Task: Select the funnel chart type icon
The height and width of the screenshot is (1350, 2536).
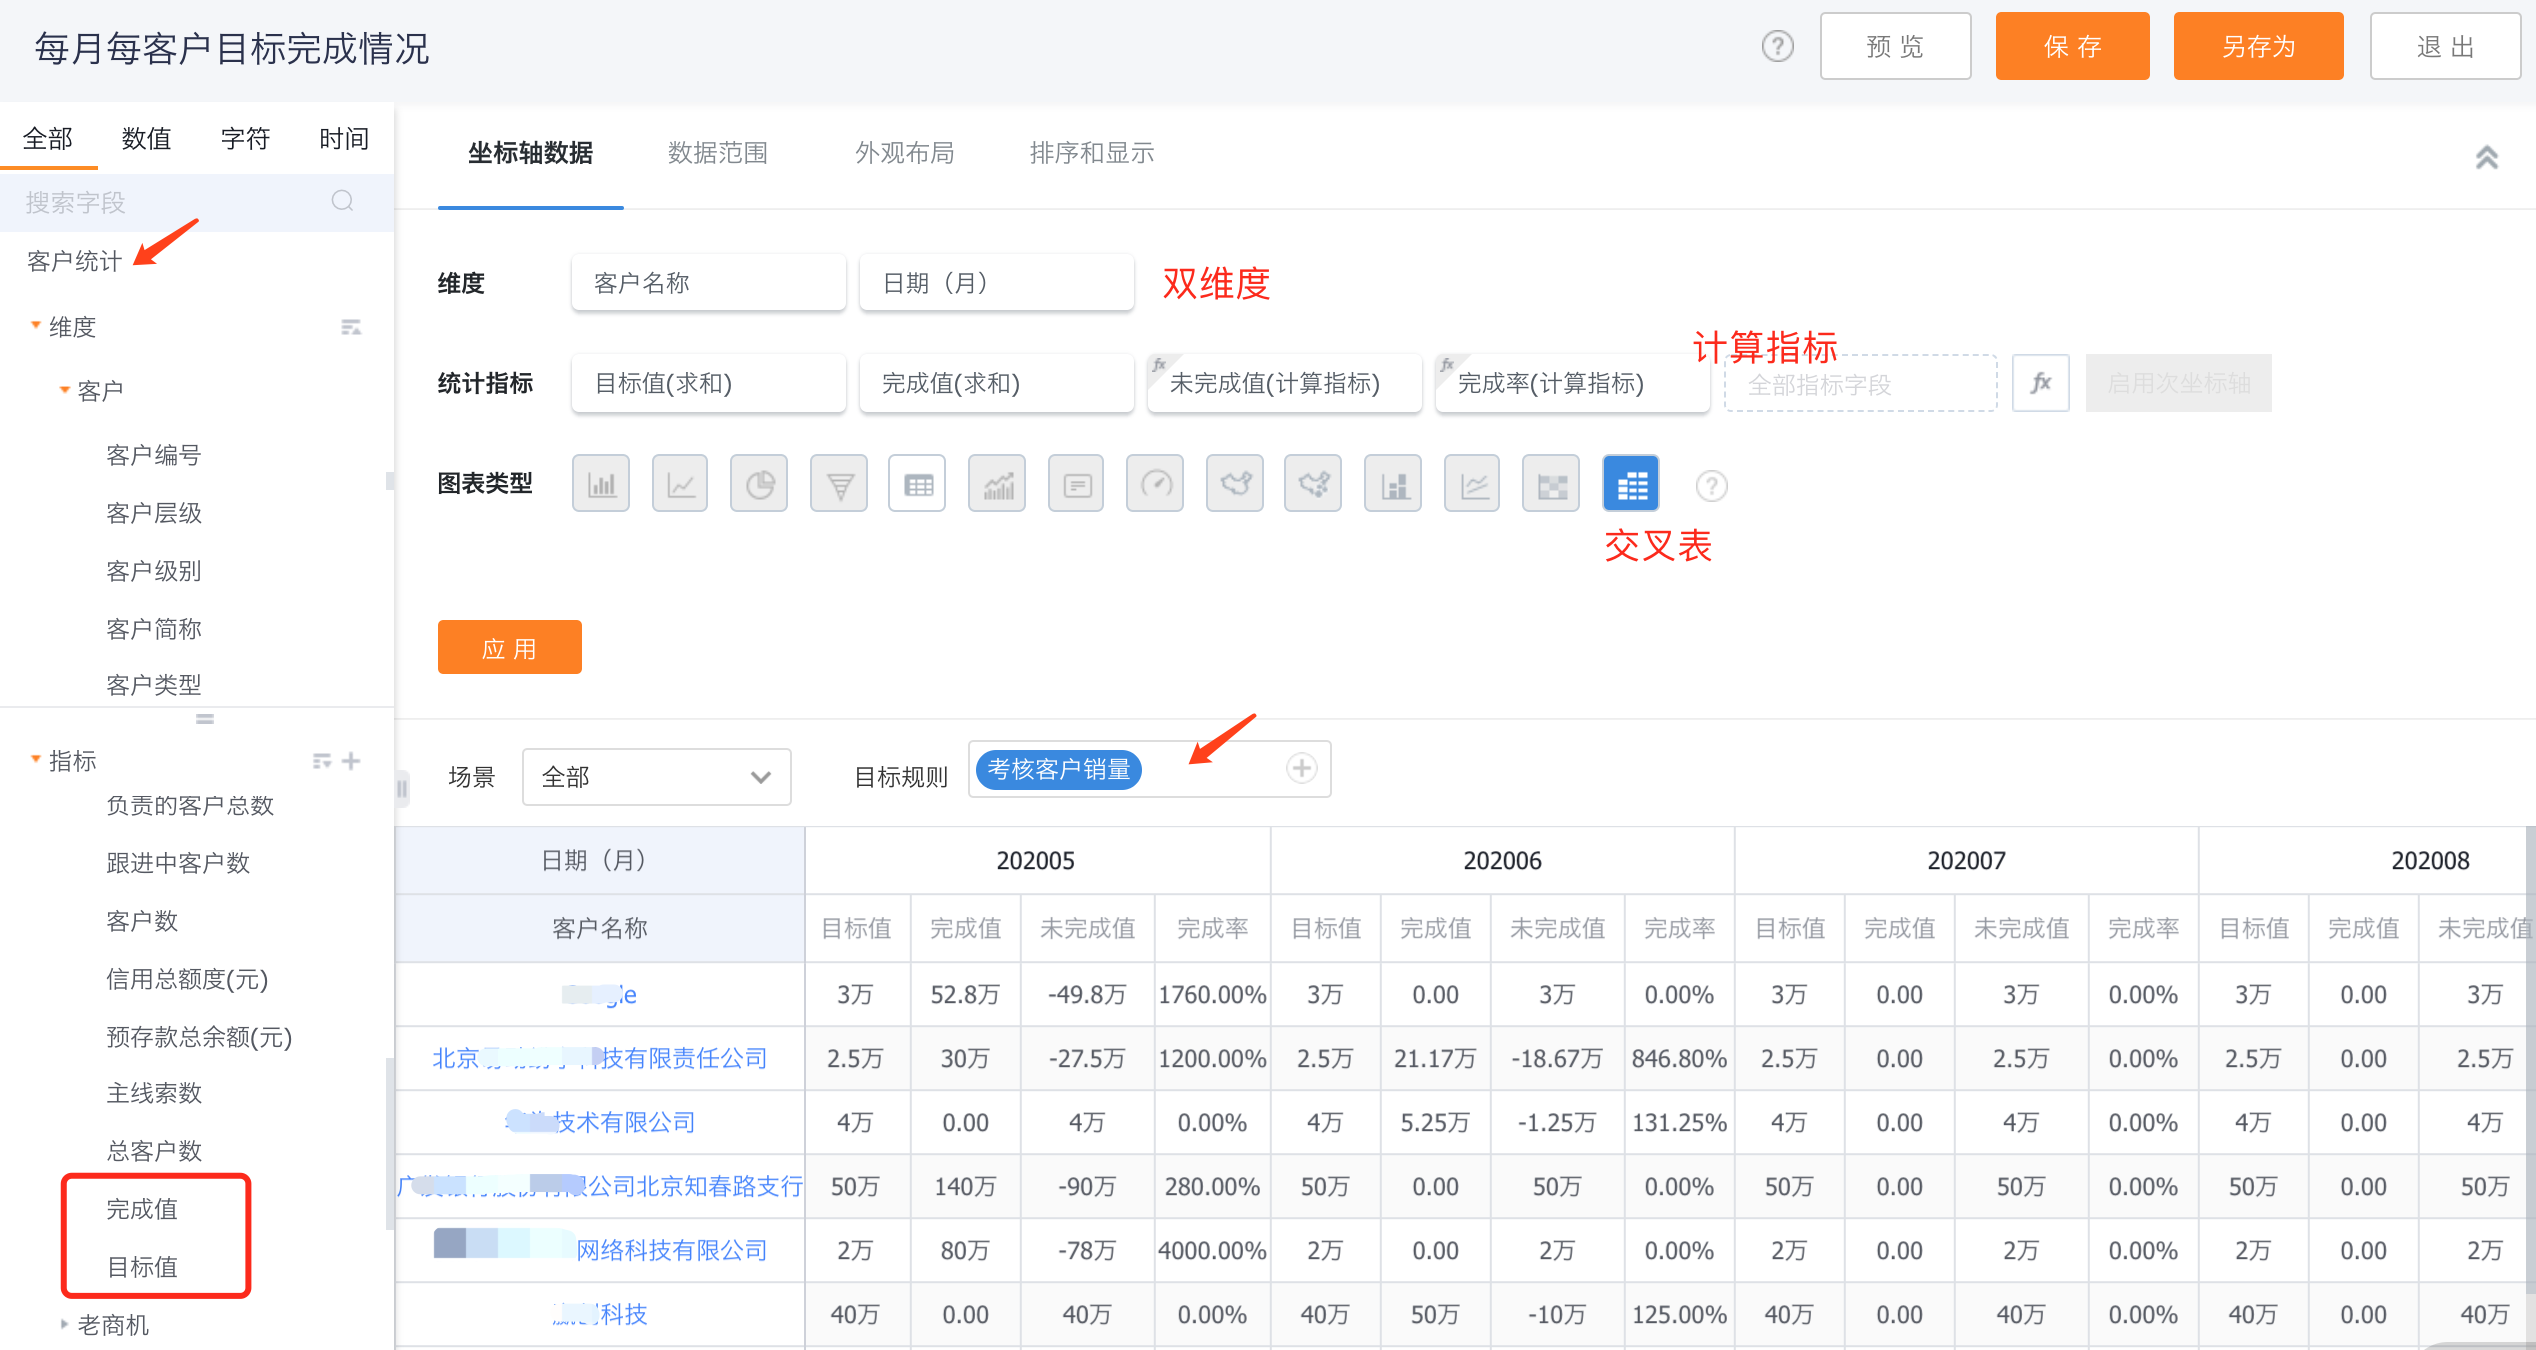Action: pyautogui.click(x=838, y=485)
